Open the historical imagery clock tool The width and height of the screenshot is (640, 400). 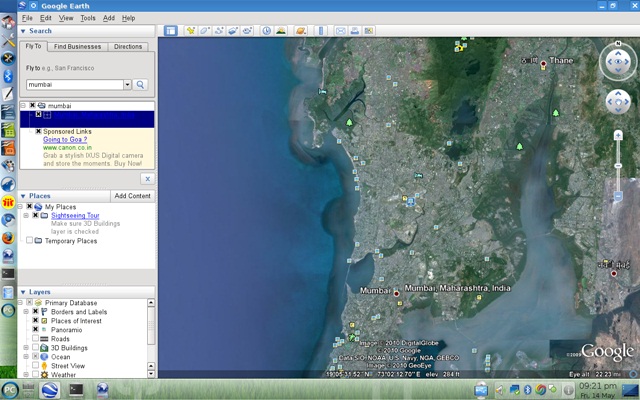[267, 31]
